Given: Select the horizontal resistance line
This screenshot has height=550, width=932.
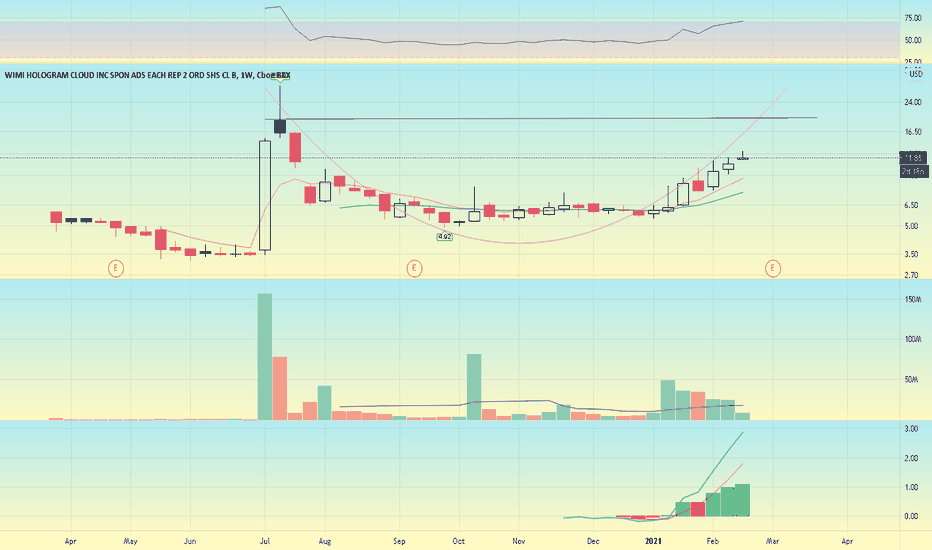Looking at the screenshot, I should 541,118.
